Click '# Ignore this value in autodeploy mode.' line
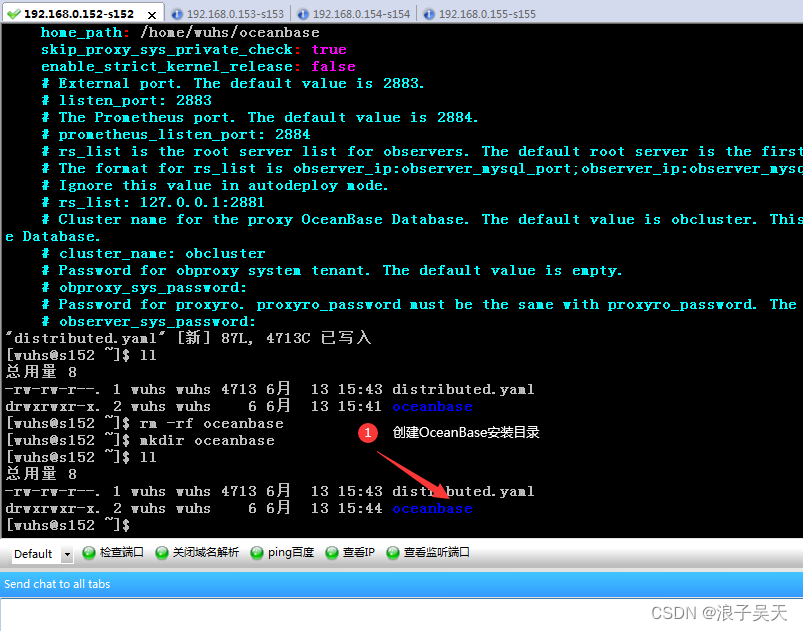Viewport: 803px width, 631px height. click(x=216, y=185)
